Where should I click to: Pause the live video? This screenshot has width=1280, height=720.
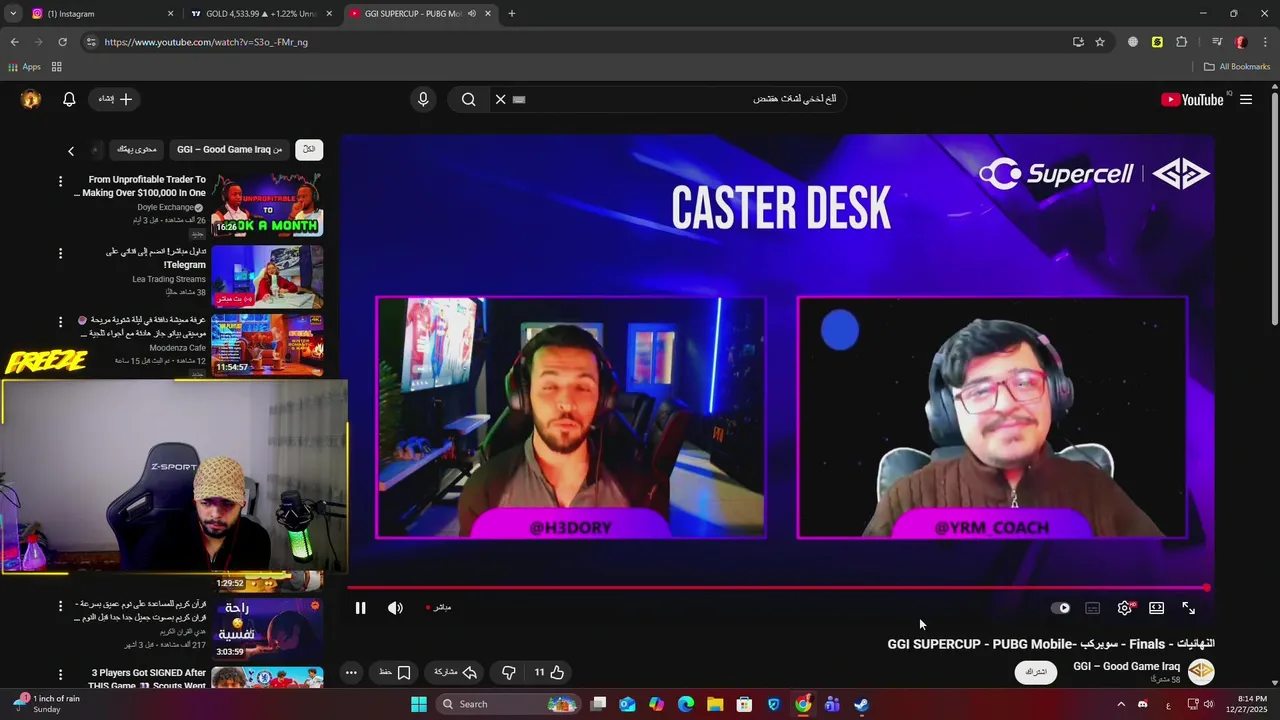360,608
